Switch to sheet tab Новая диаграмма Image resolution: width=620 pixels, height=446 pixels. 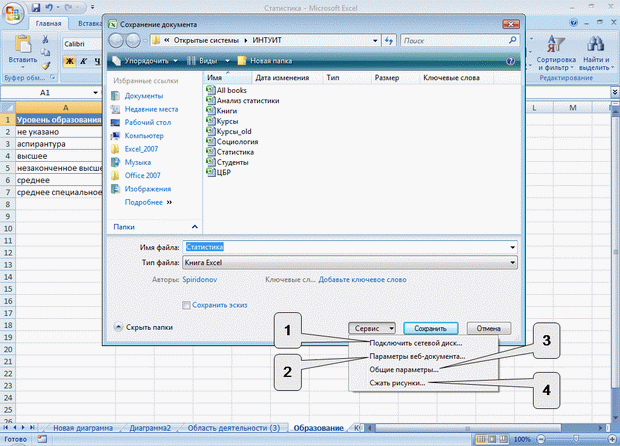tap(83, 428)
